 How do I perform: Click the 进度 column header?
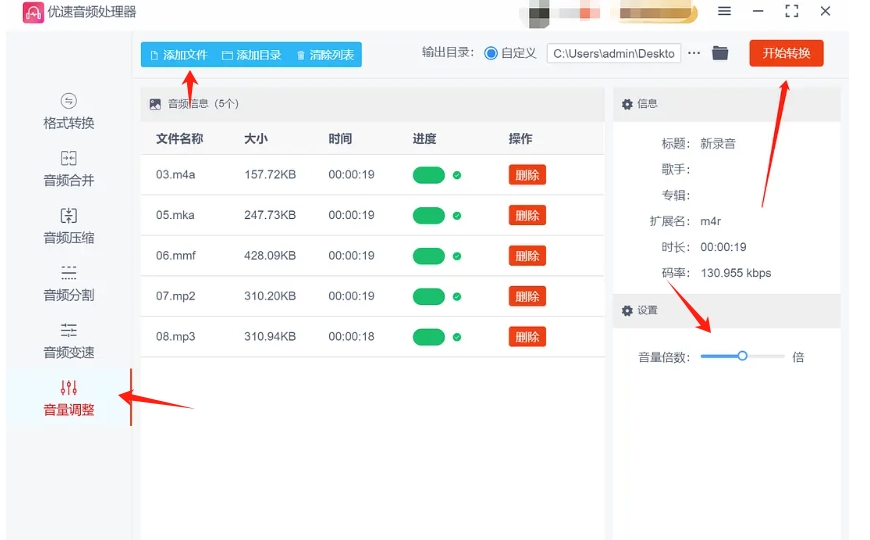(424, 138)
